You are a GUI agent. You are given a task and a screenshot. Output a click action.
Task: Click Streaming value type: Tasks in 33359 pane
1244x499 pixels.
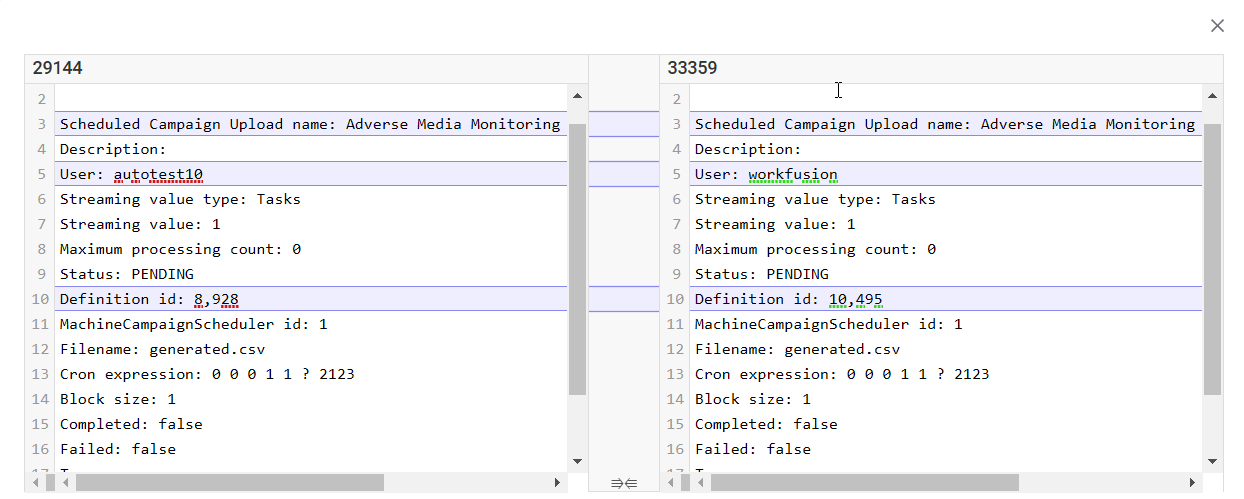coord(815,199)
